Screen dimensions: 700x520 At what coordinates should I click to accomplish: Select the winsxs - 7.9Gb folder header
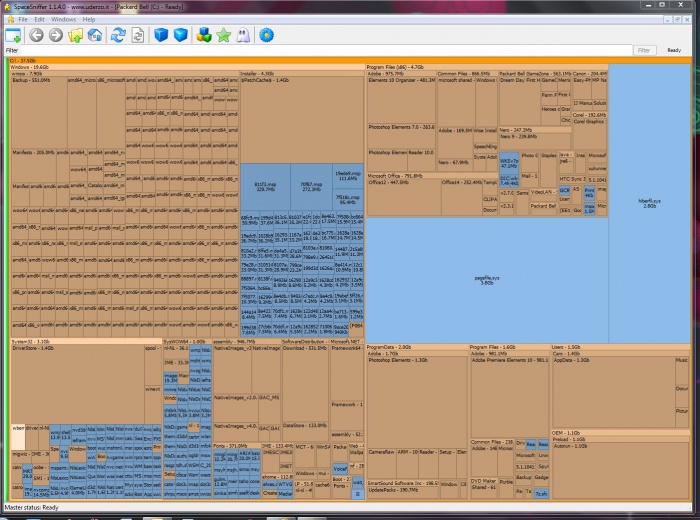125,74
